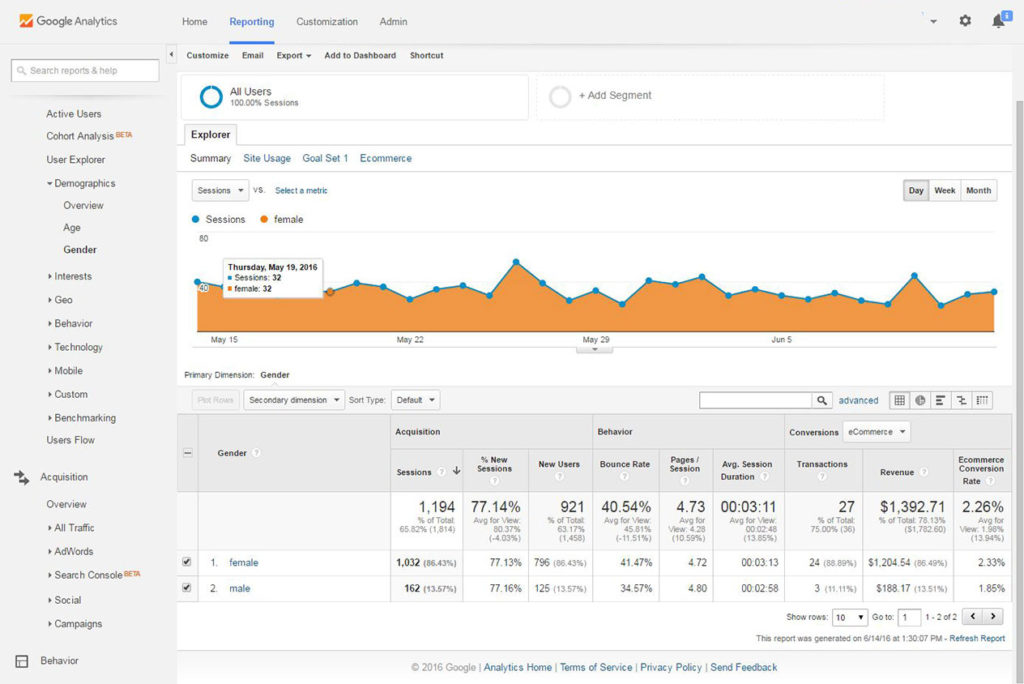Image resolution: width=1024 pixels, height=684 pixels.
Task: Open the Secondary dimension dropdown
Action: click(293, 399)
